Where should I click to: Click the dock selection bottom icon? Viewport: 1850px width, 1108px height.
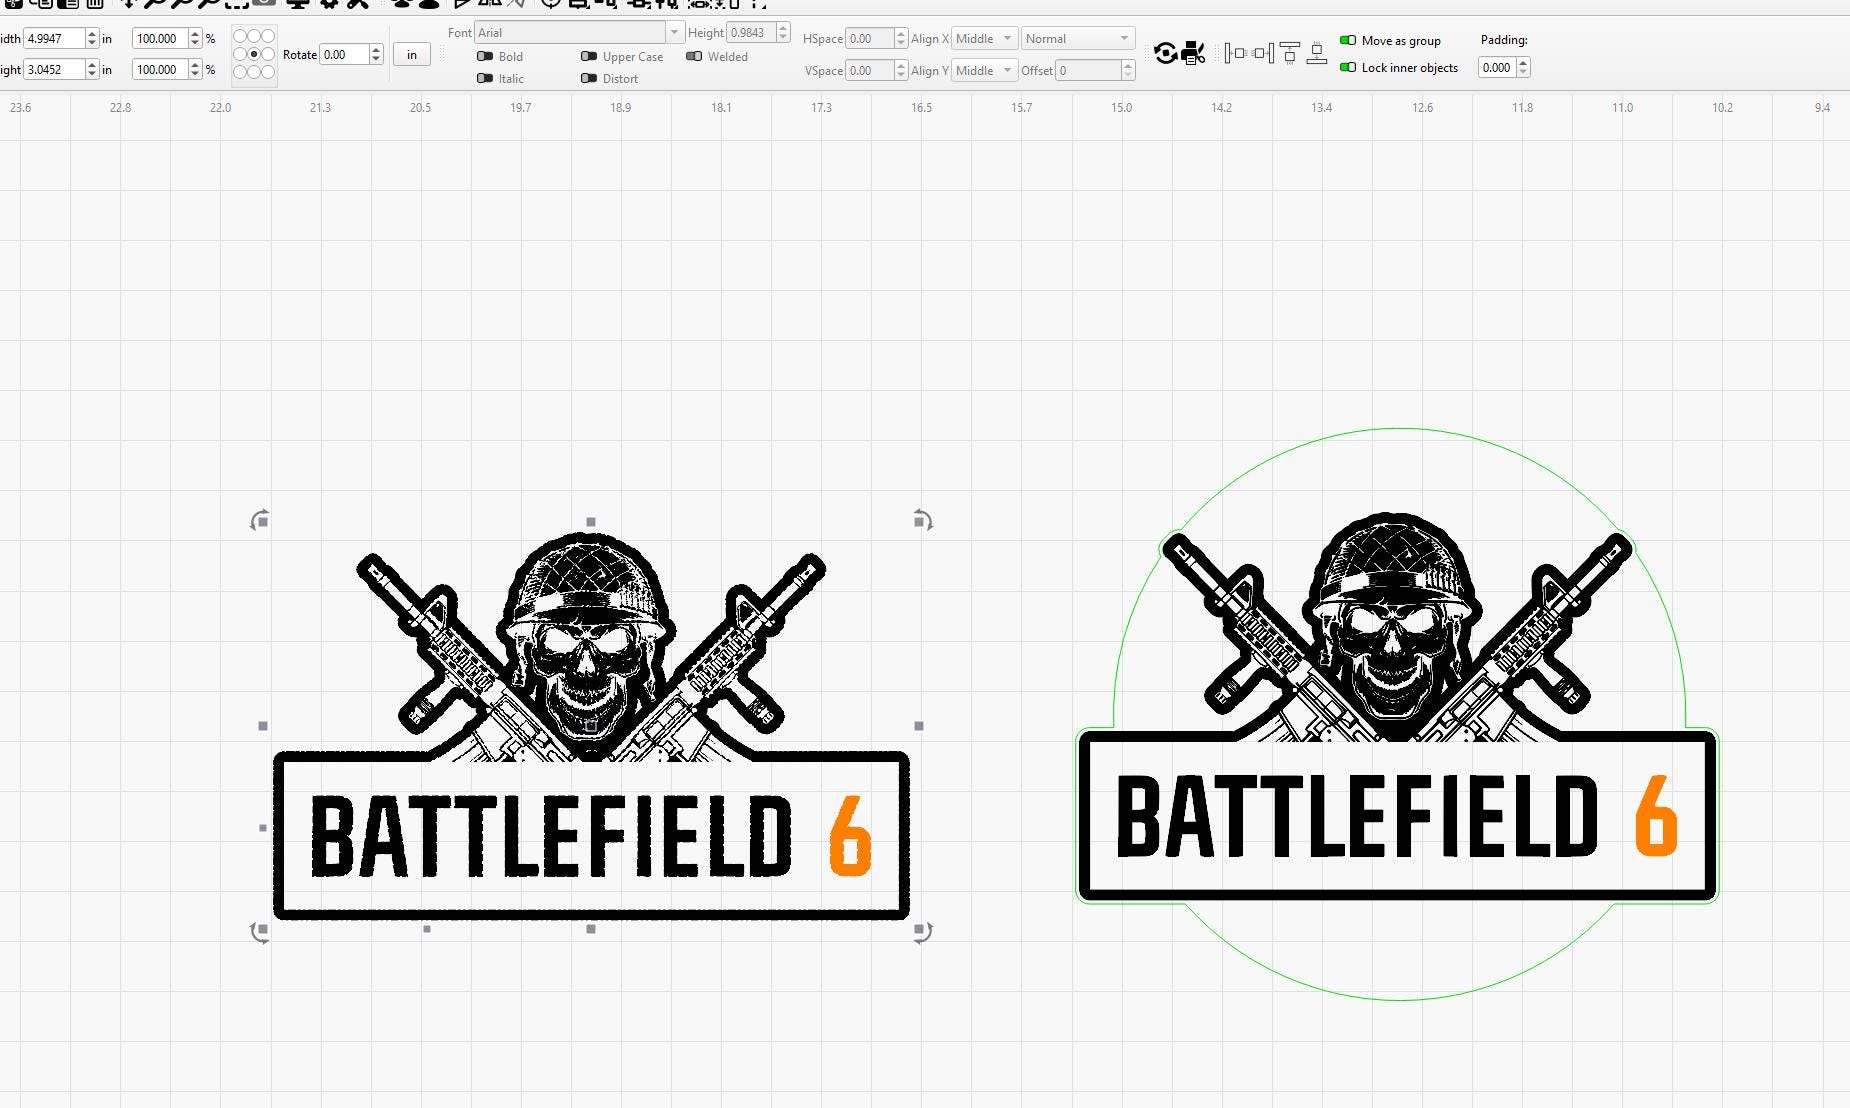tap(1317, 53)
